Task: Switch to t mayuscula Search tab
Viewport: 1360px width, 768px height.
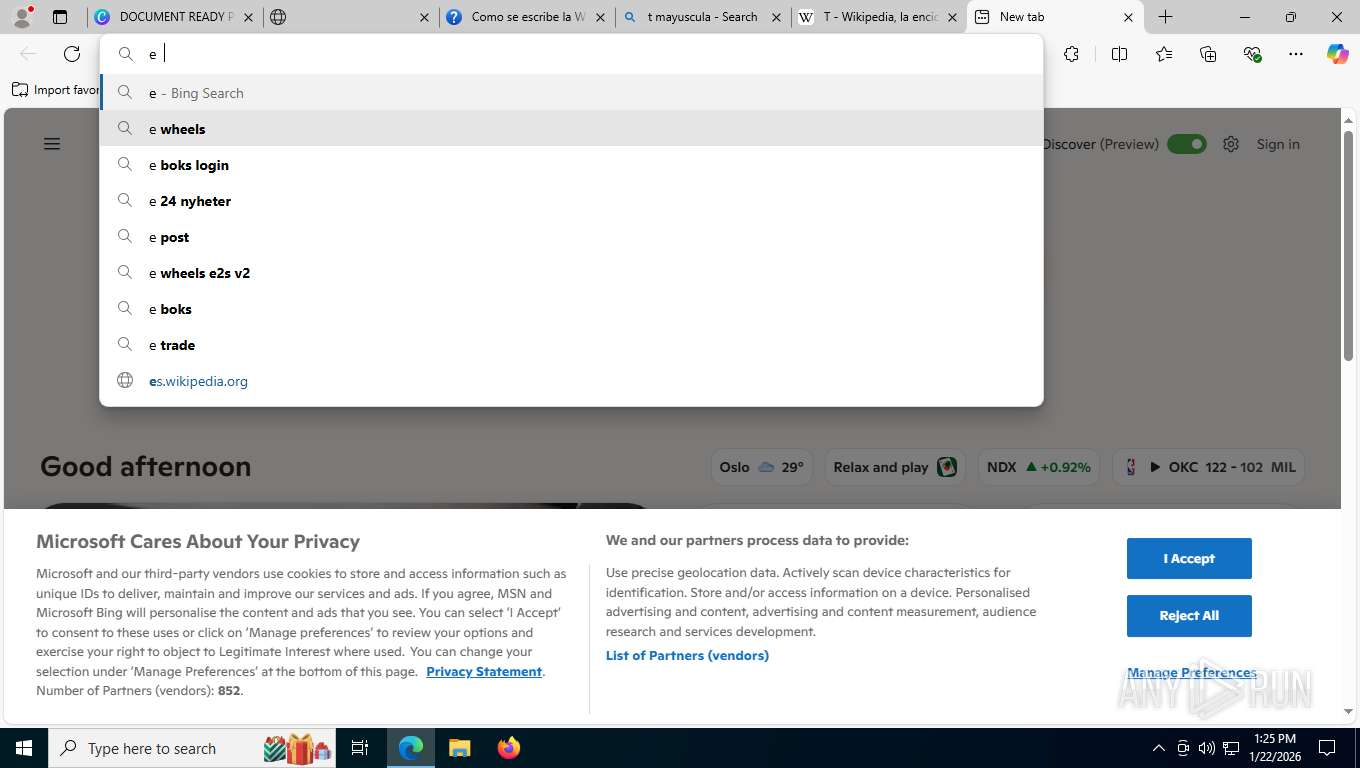Action: [x=703, y=17]
